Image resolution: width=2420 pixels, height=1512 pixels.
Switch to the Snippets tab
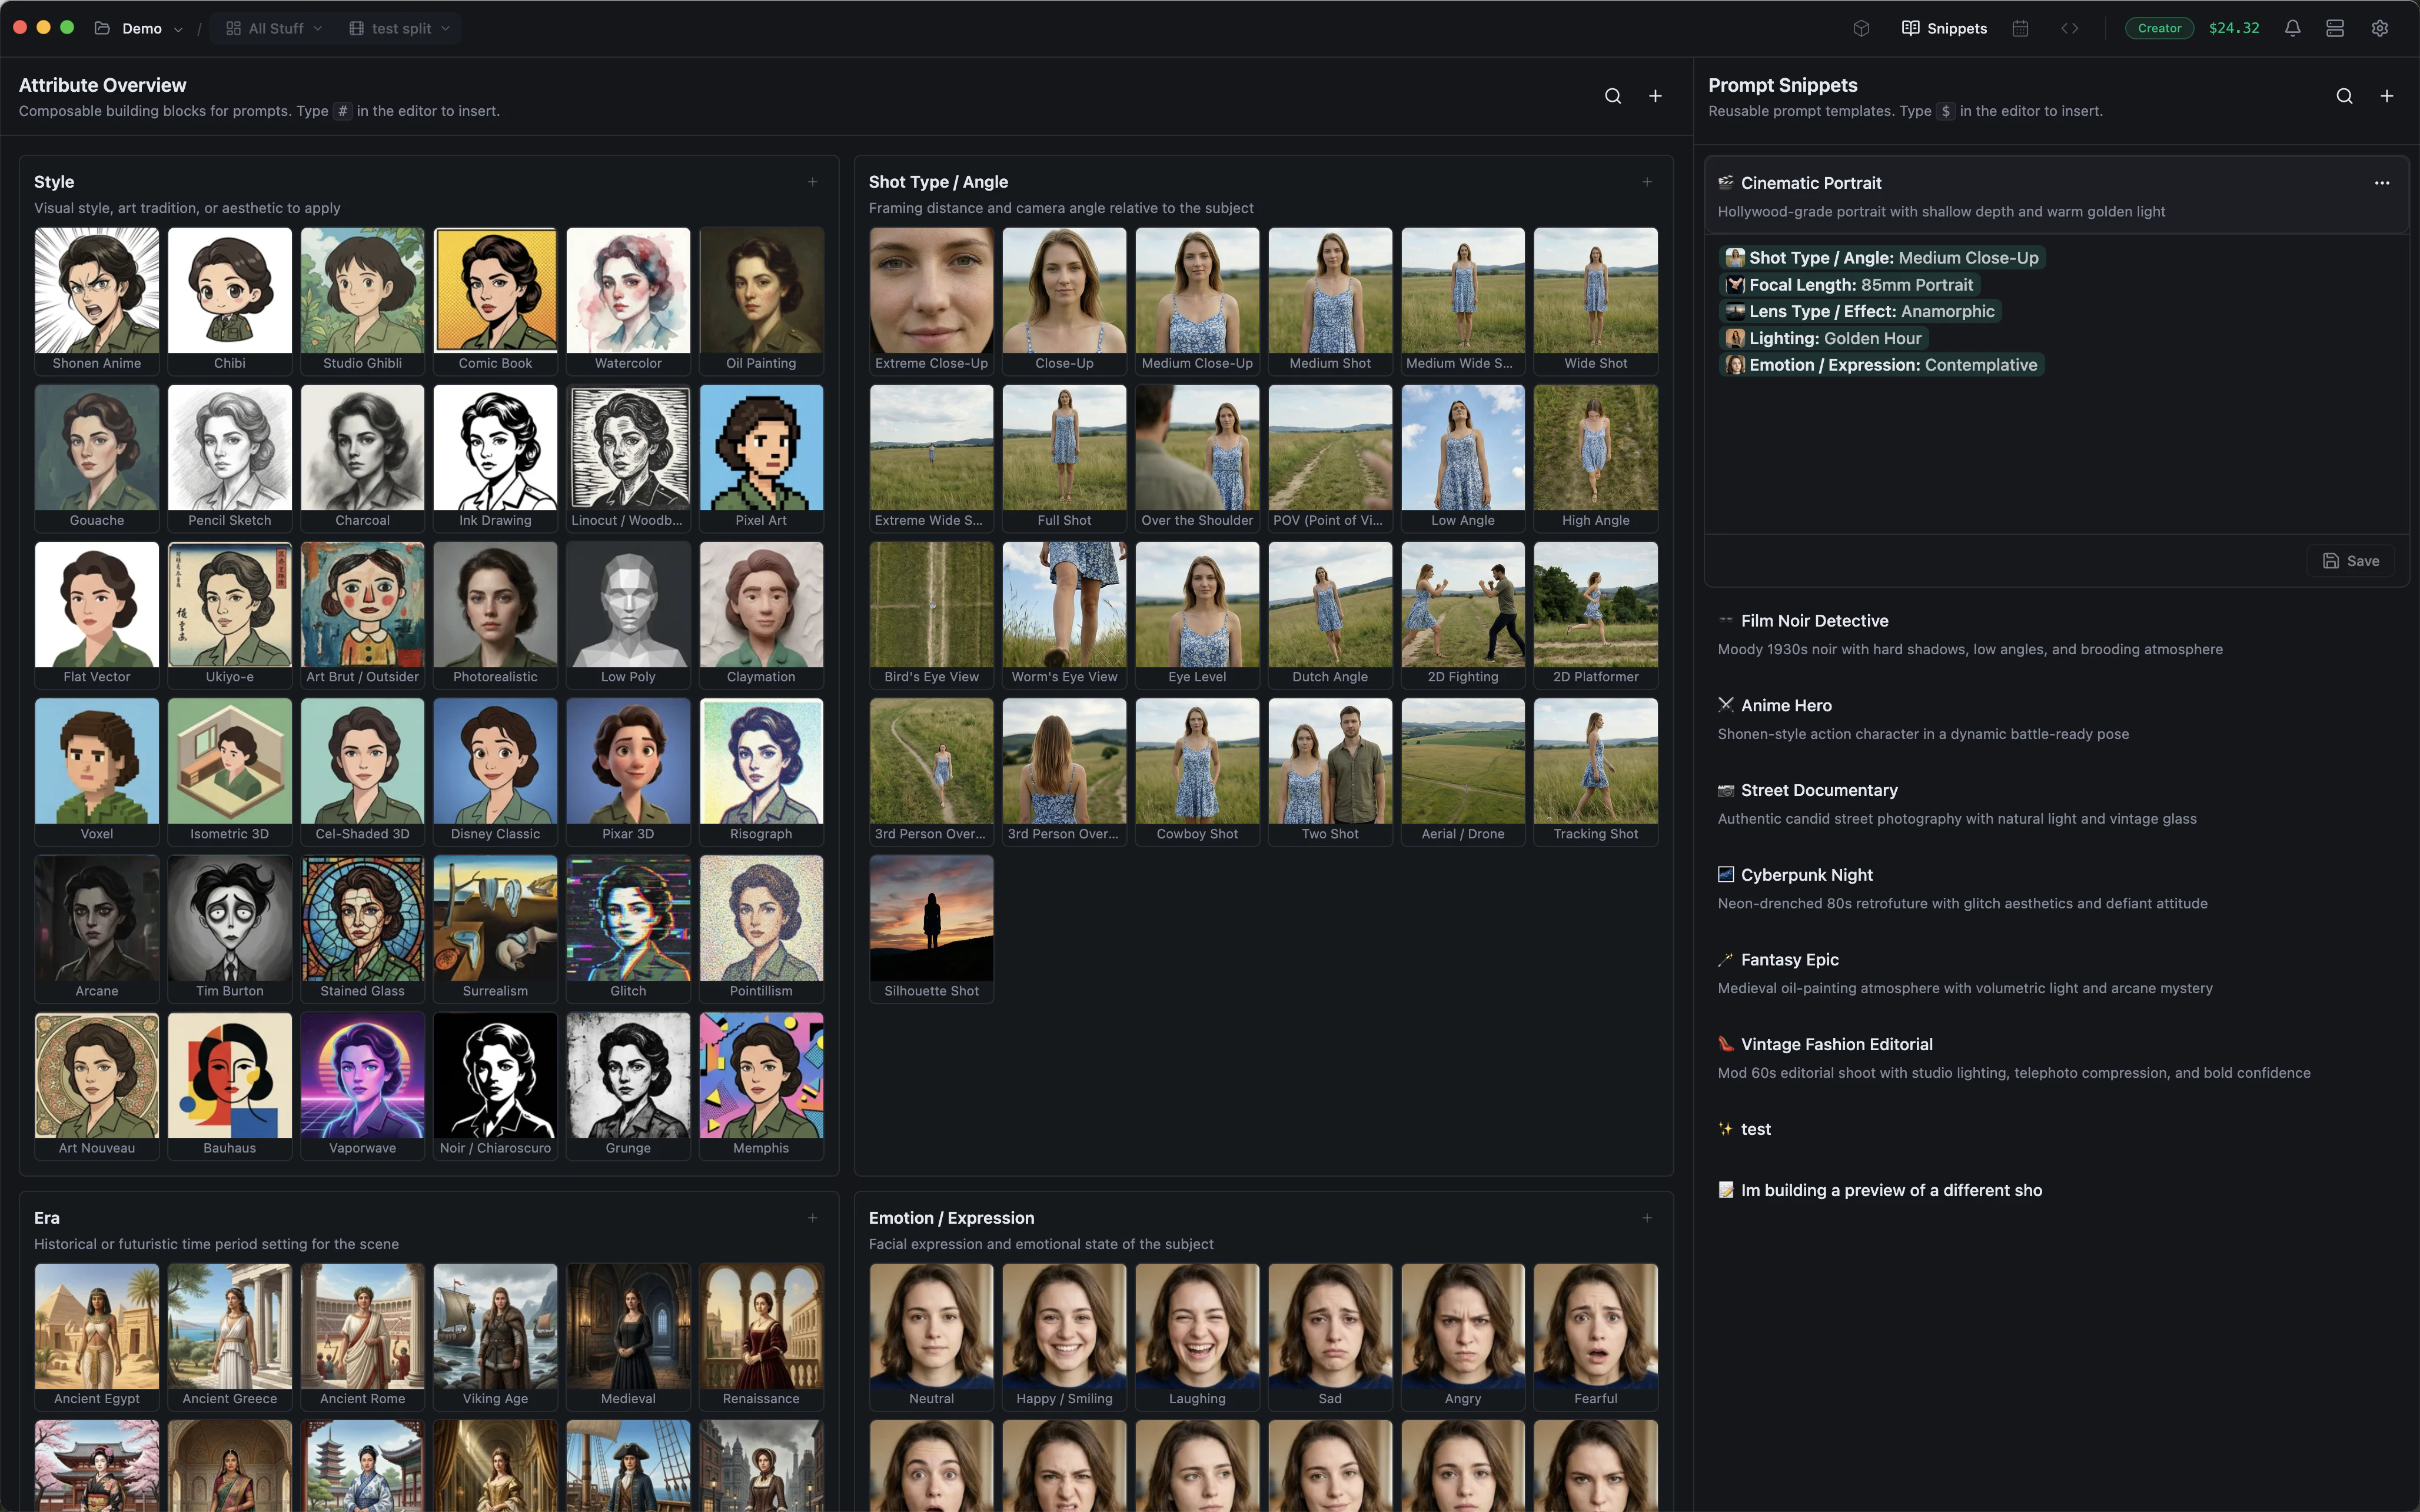tap(1944, 28)
